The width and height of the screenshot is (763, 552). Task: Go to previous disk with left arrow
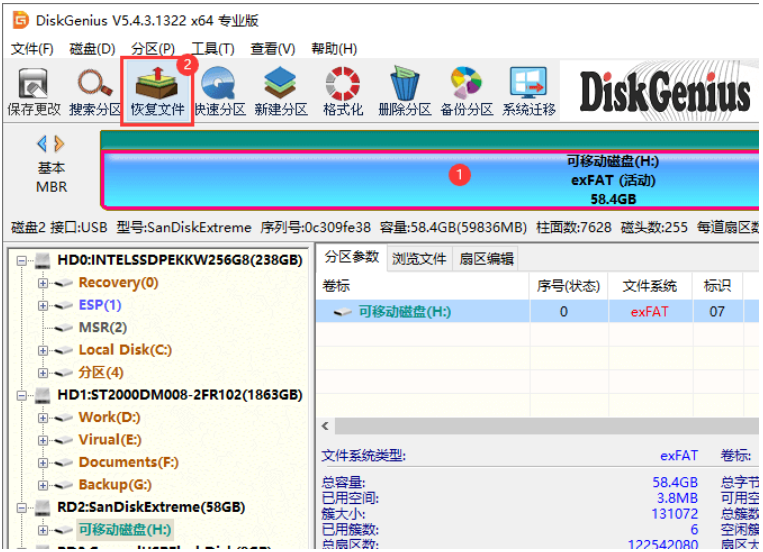coord(42,144)
